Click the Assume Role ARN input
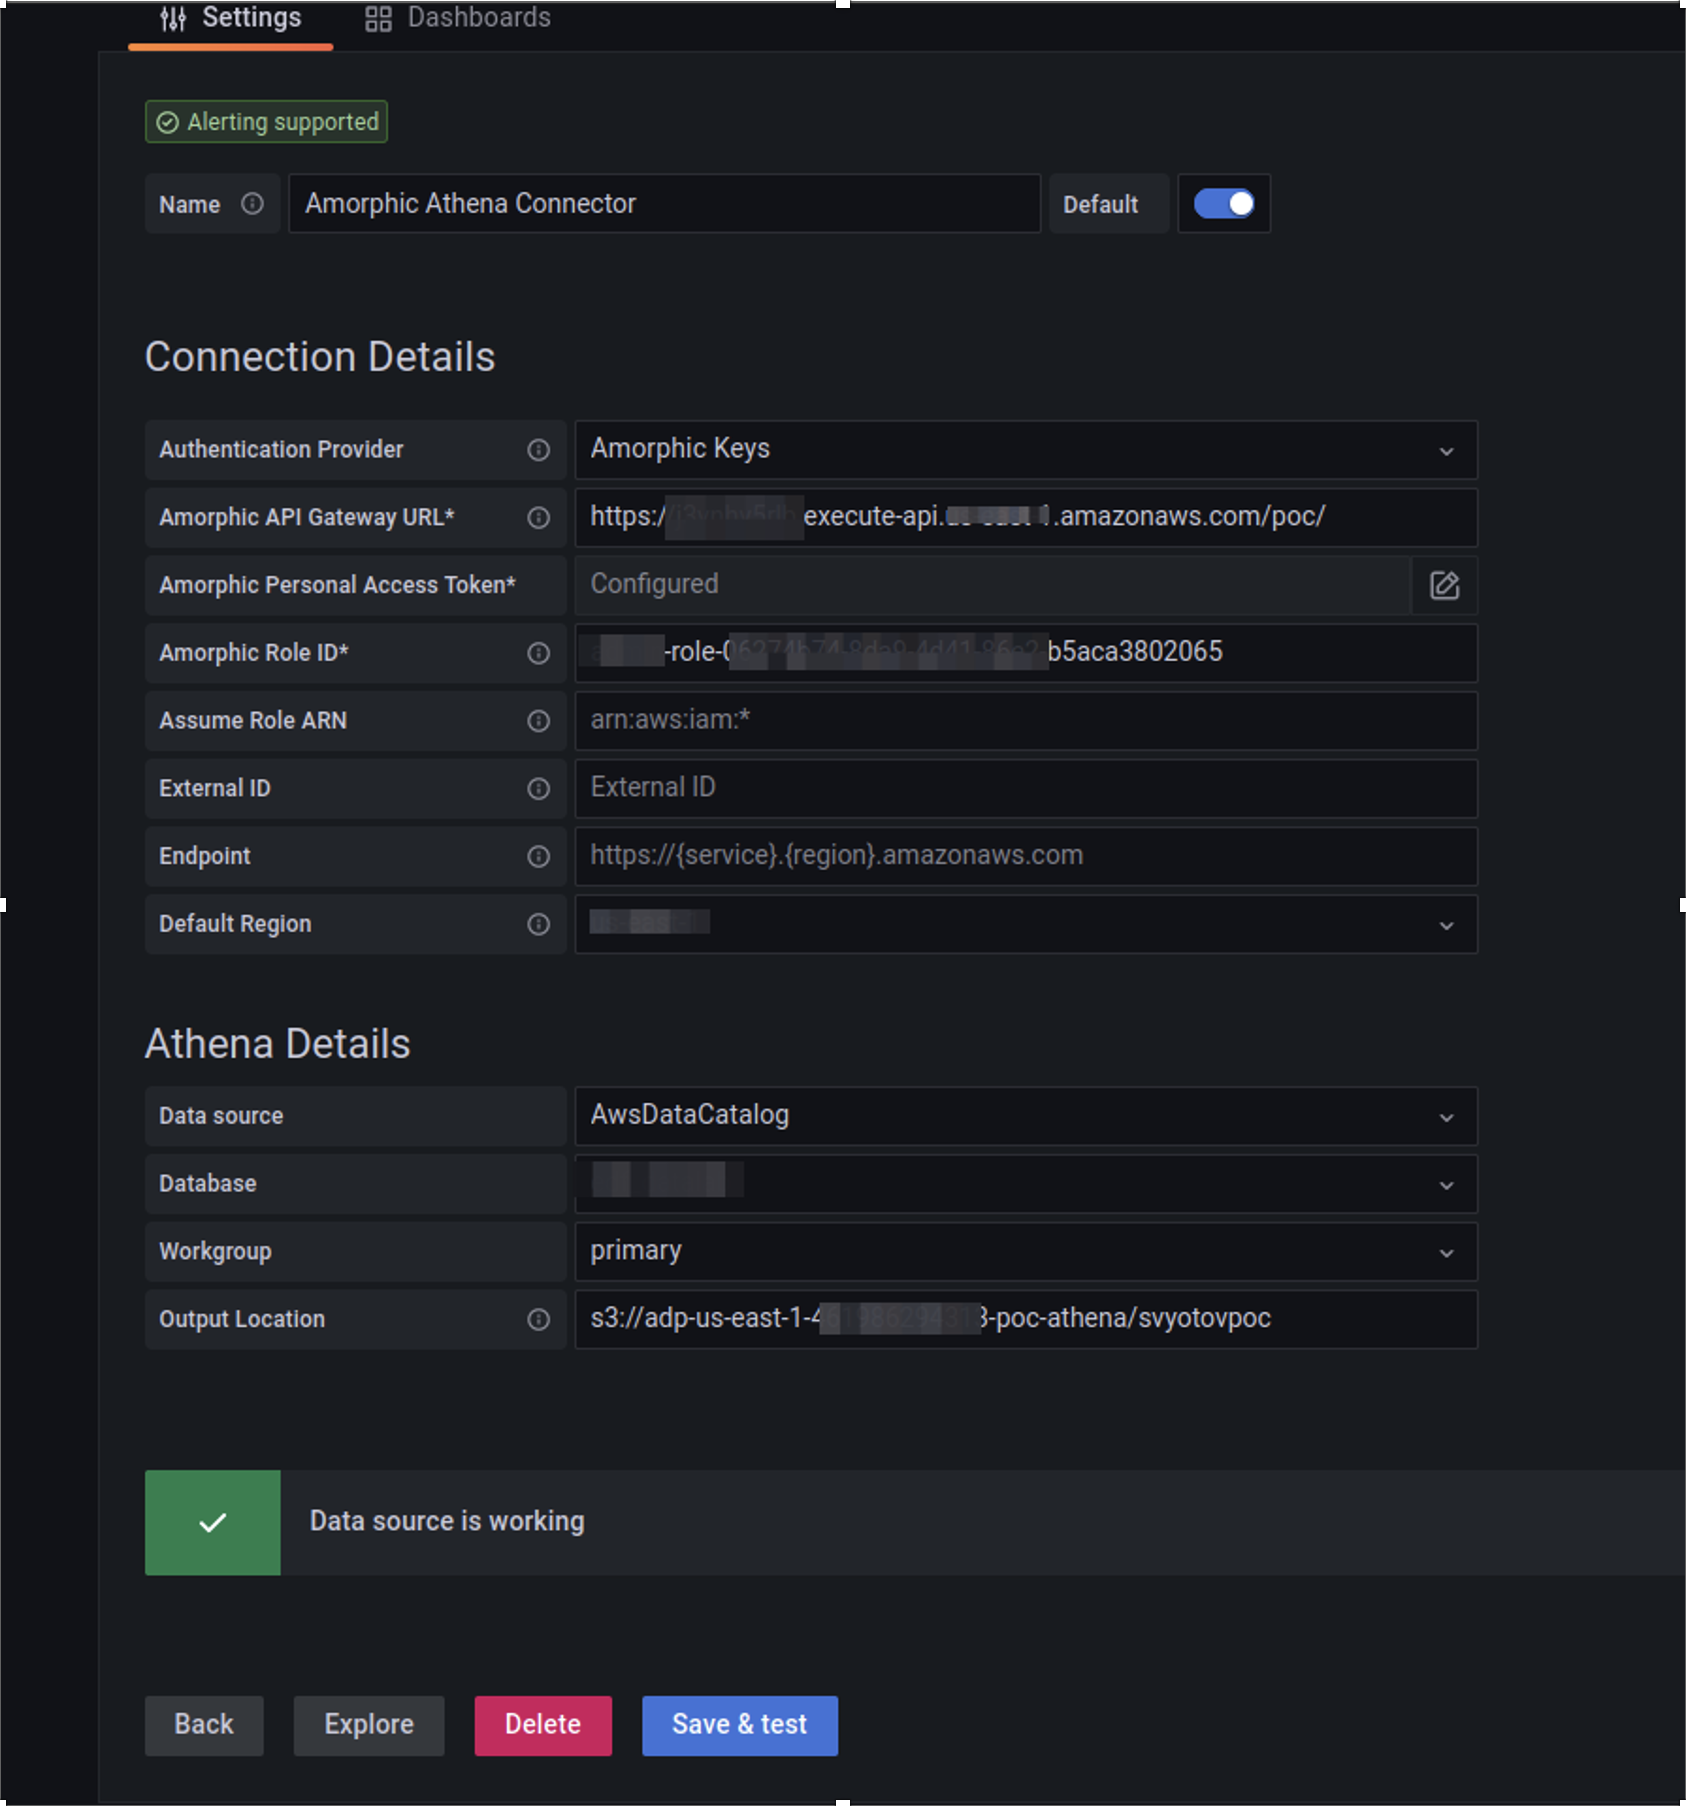Image resolution: width=1686 pixels, height=1806 pixels. pyautogui.click(x=1026, y=721)
